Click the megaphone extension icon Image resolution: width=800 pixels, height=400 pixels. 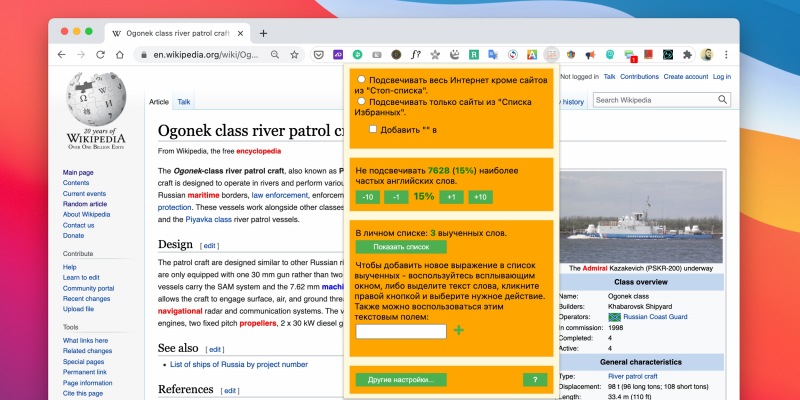[x=590, y=55]
